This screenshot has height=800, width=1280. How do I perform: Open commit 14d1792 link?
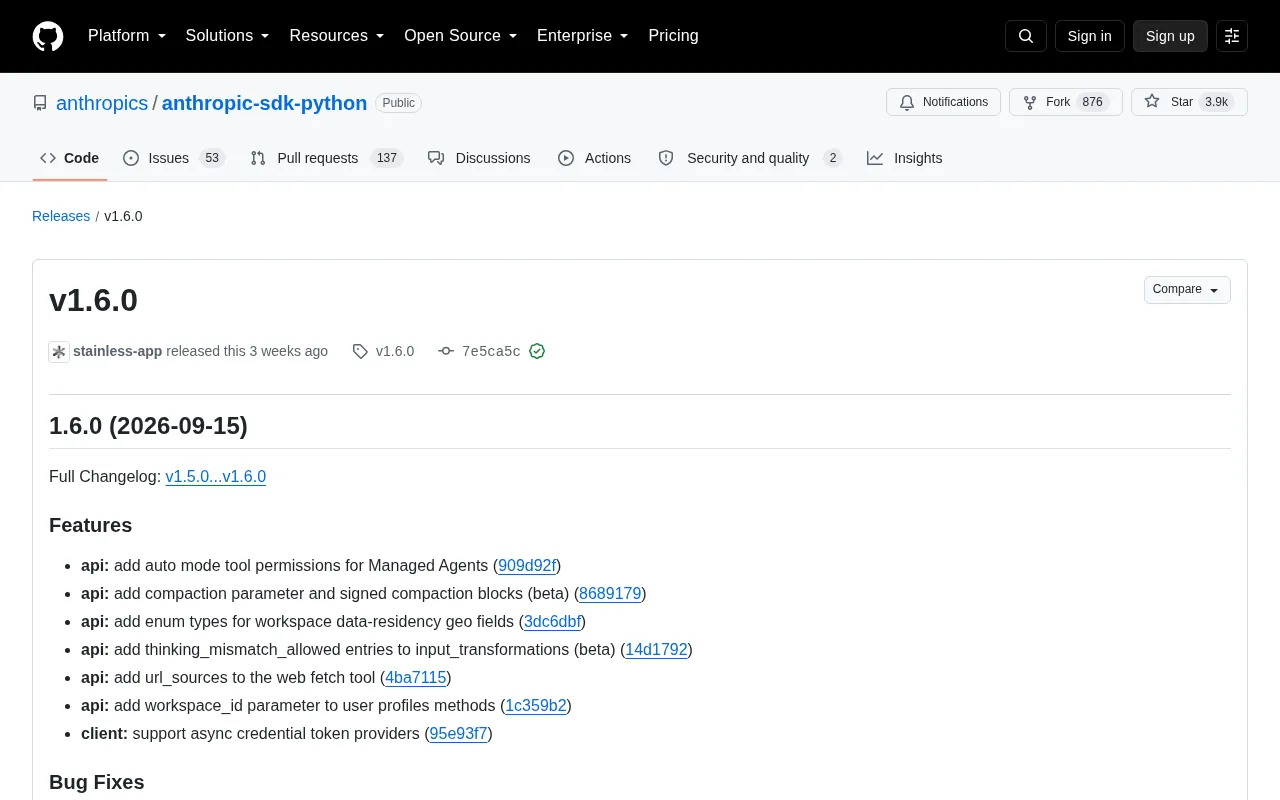coord(656,650)
